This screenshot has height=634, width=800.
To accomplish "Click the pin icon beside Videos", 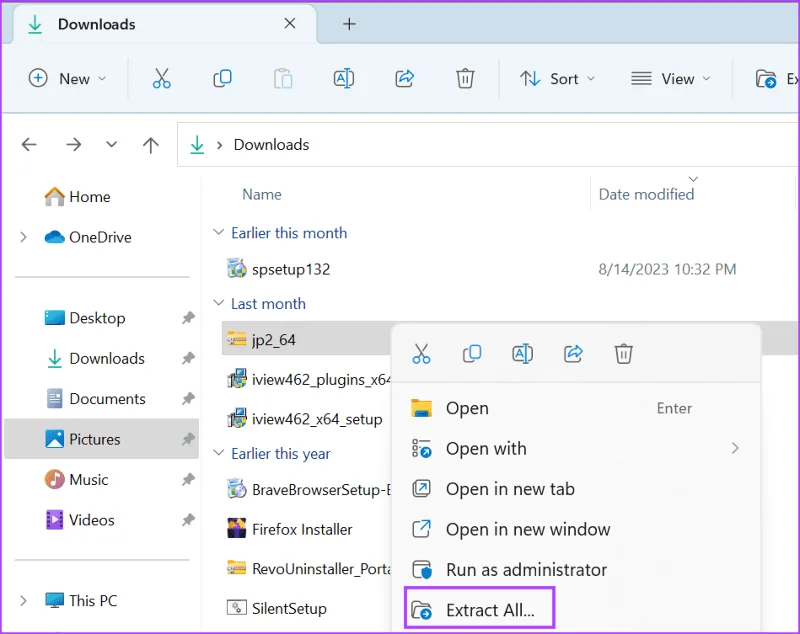I will tap(188, 520).
